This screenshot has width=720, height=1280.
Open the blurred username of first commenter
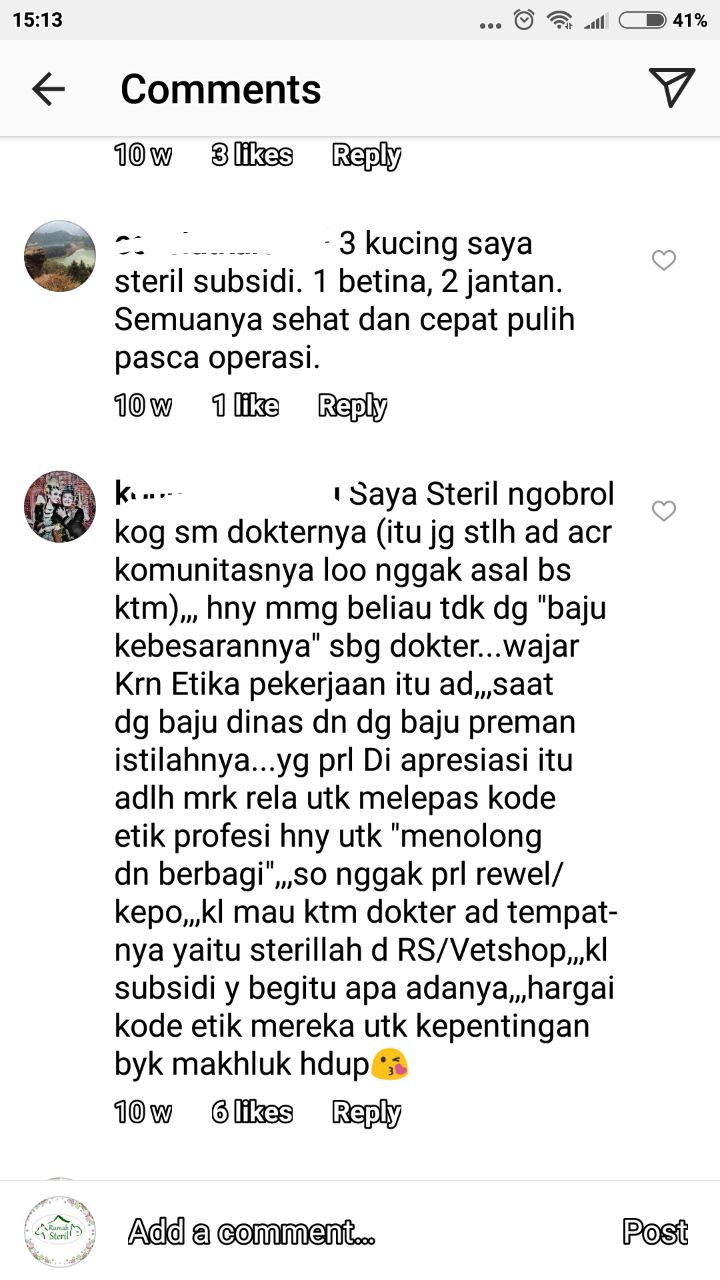click(x=223, y=243)
